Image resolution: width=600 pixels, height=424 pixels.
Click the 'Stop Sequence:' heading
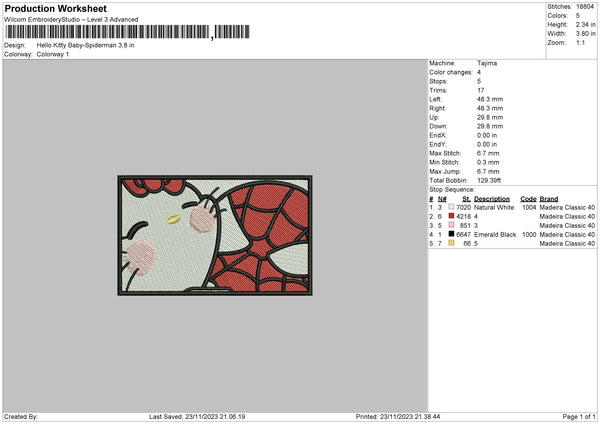pos(452,189)
